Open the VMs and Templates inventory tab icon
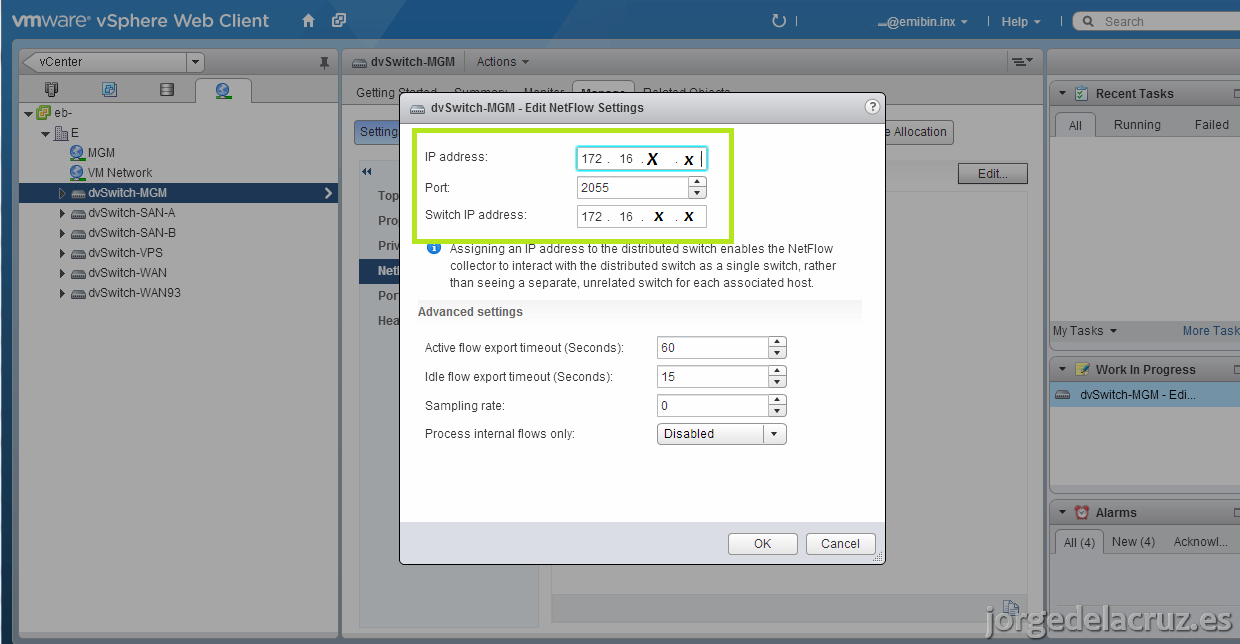The image size is (1240, 644). pyautogui.click(x=109, y=90)
